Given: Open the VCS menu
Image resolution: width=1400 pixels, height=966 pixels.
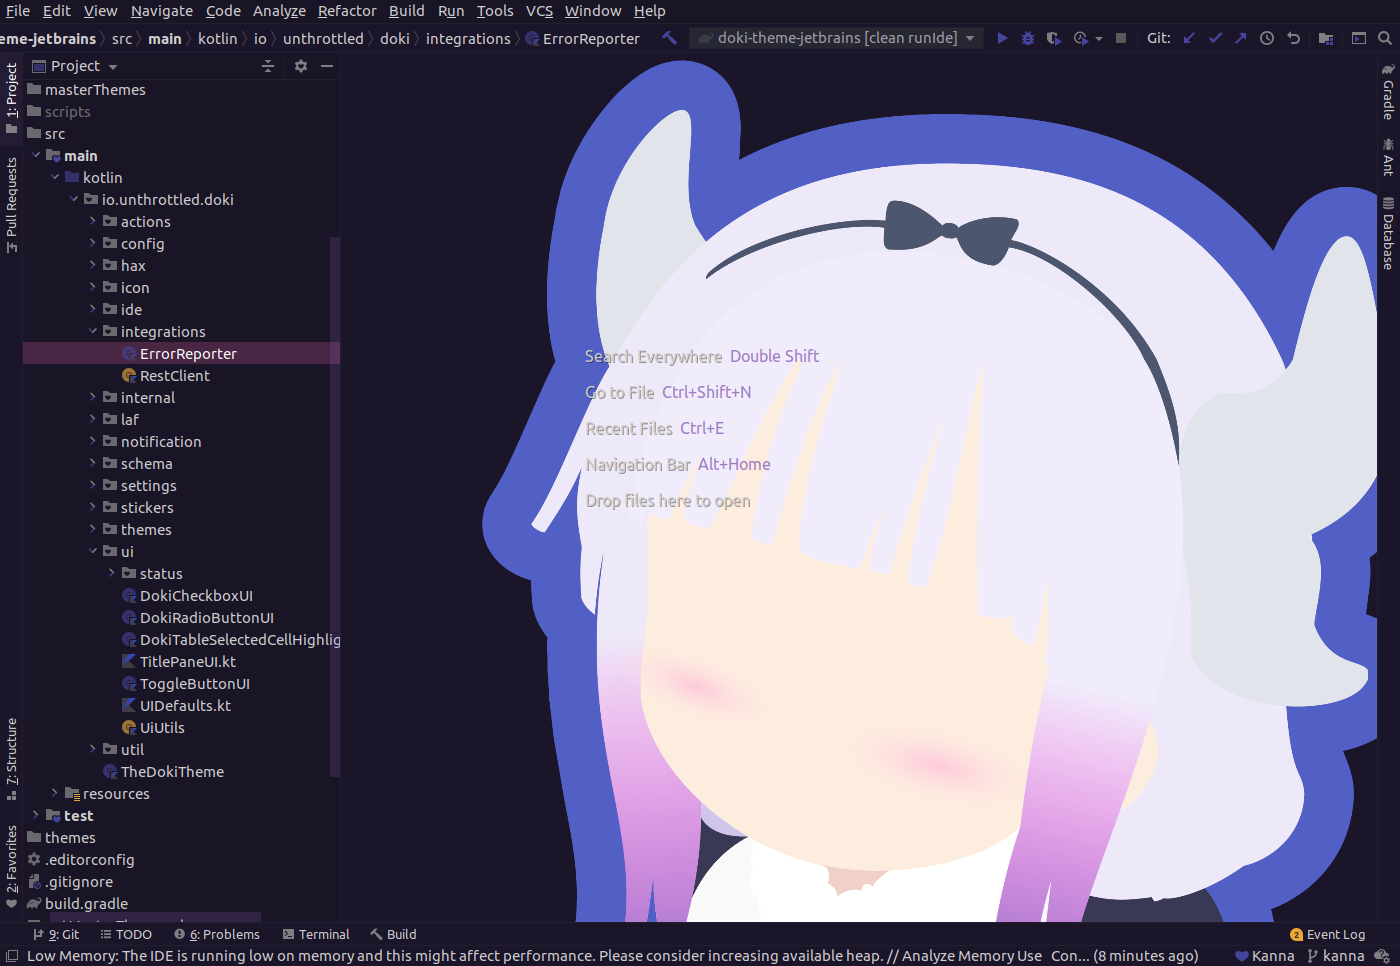Looking at the screenshot, I should click(539, 11).
